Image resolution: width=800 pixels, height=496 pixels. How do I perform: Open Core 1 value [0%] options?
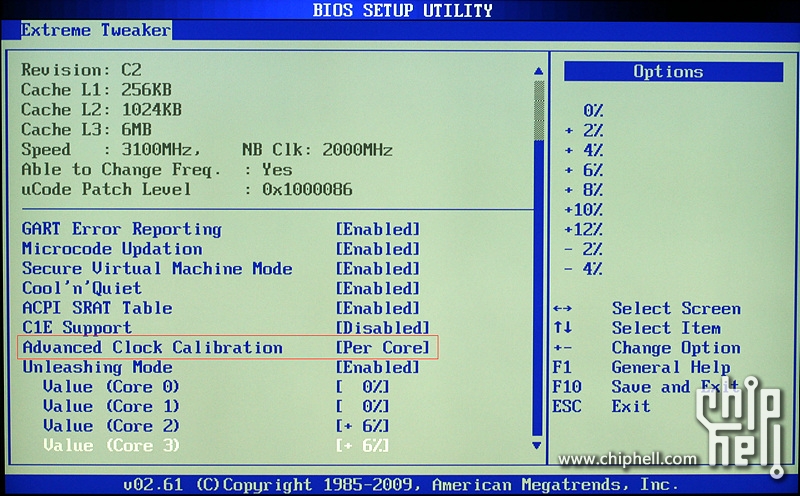(362, 407)
